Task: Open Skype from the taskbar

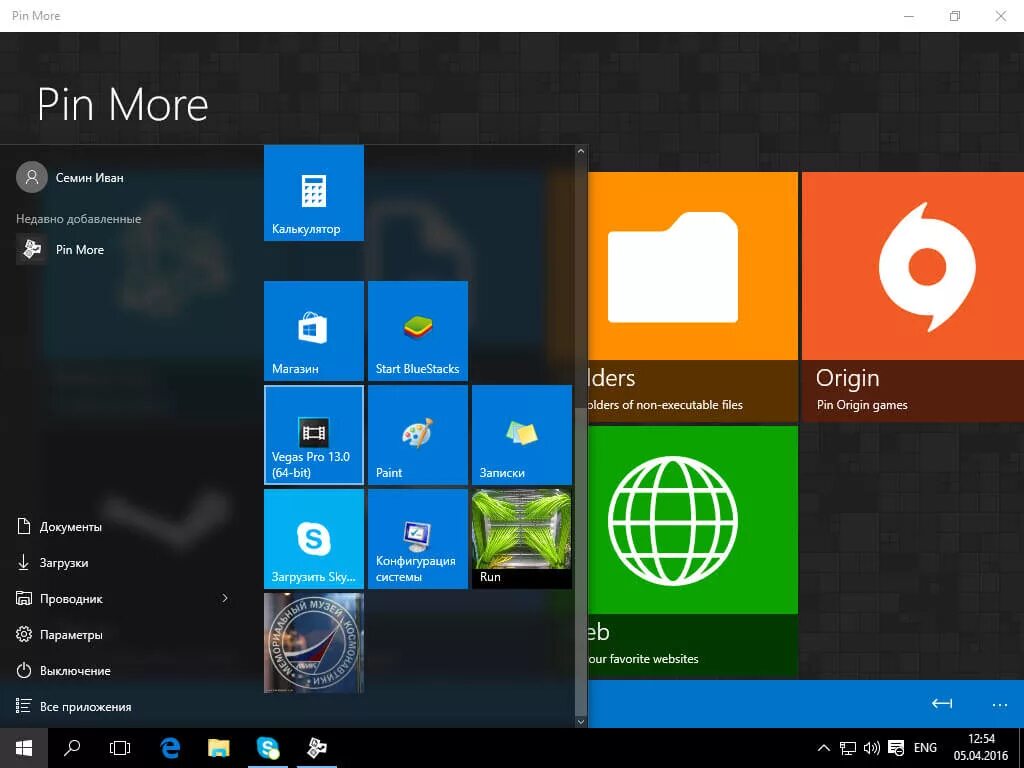Action: click(267, 747)
